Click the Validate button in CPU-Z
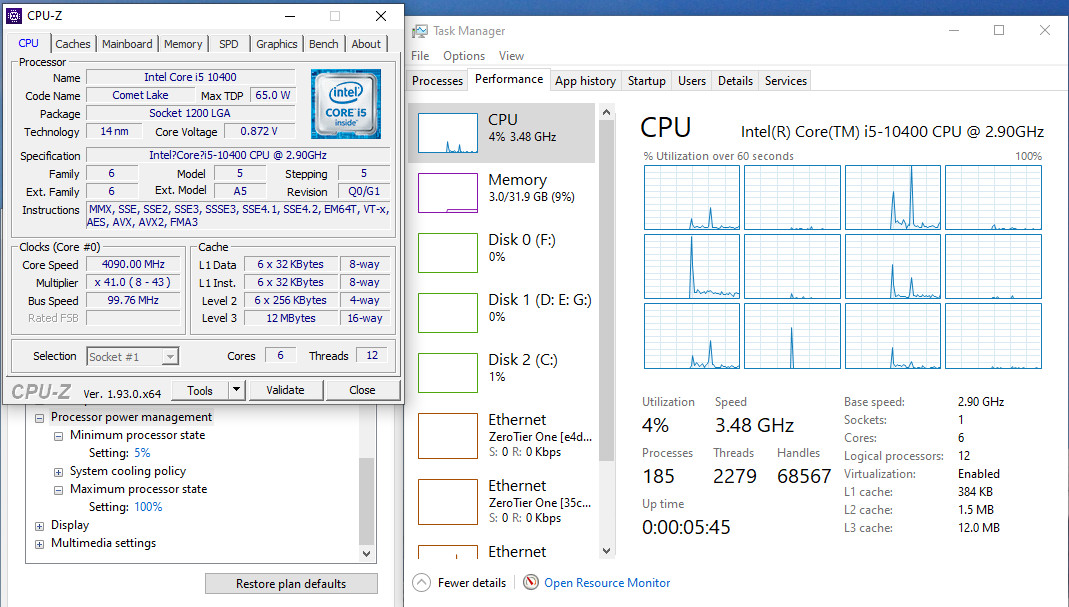The image size is (1069, 607). click(x=286, y=390)
